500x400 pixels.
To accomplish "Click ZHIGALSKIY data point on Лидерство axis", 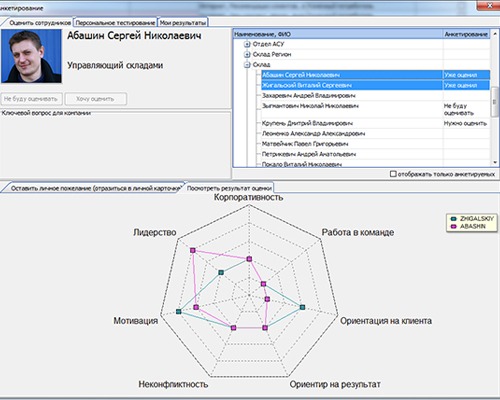I will pyautogui.click(x=221, y=272).
